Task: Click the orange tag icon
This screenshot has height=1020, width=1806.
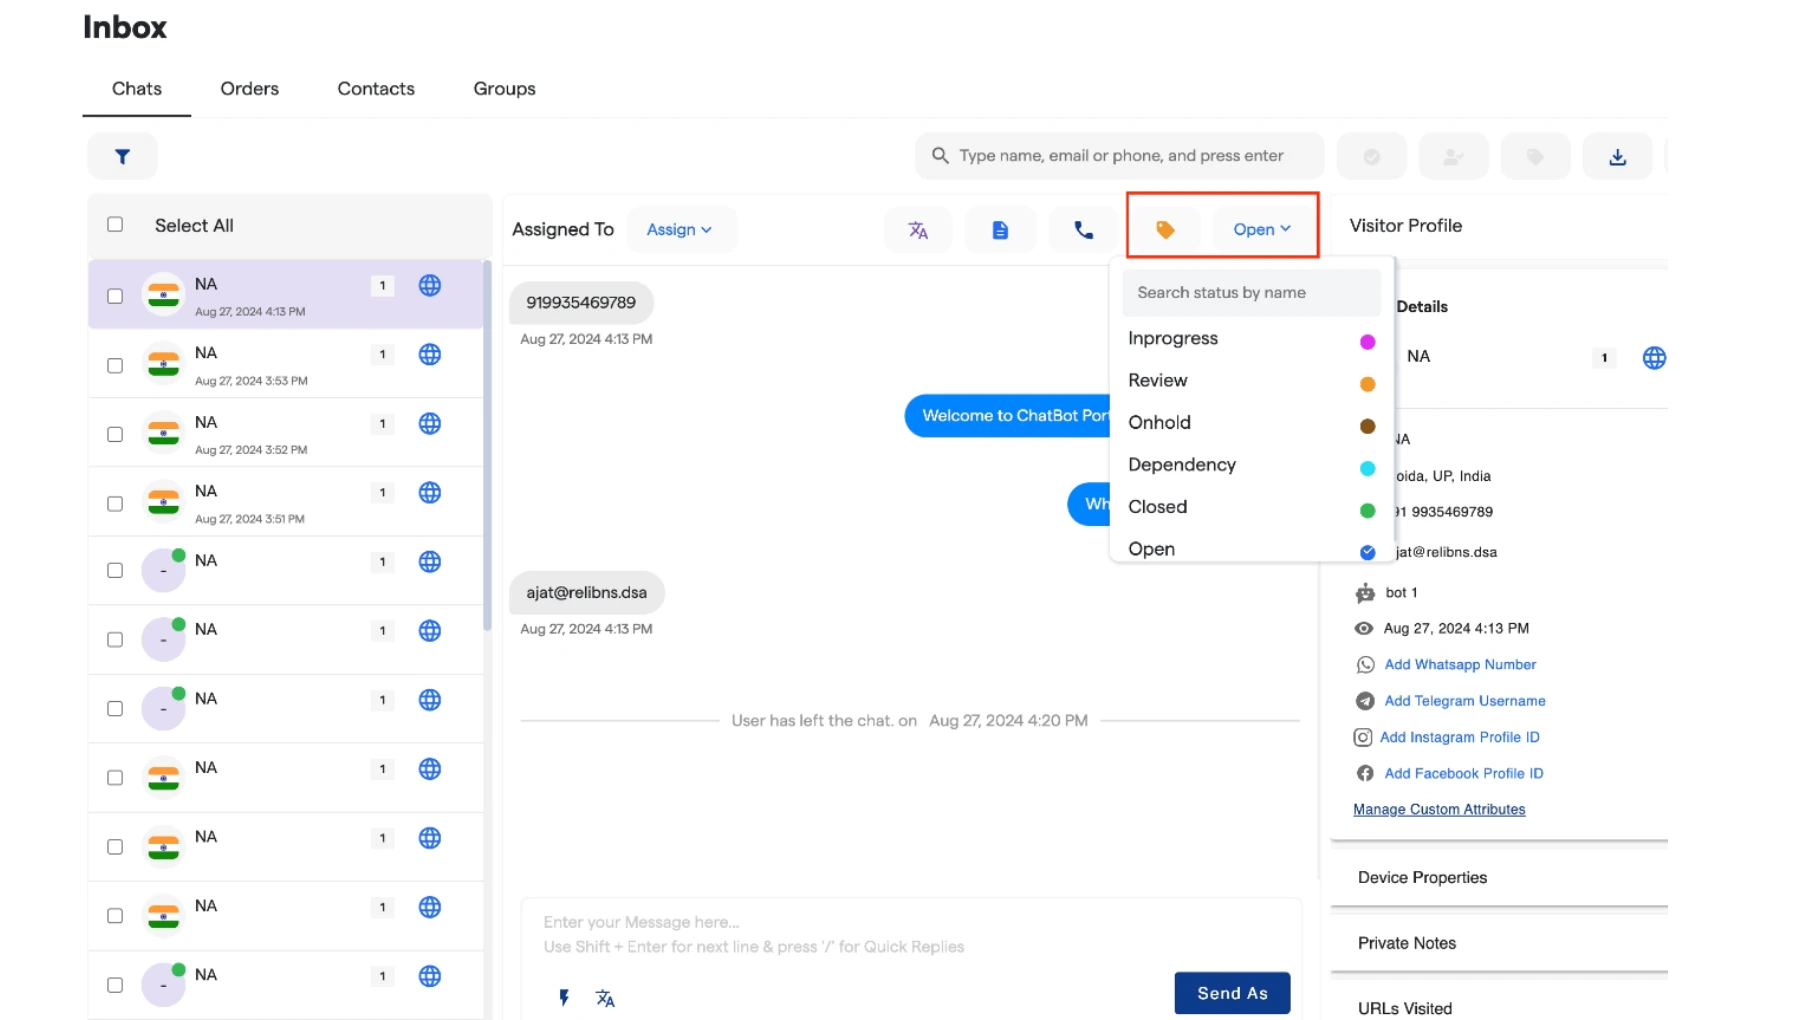Action: pos(1165,230)
